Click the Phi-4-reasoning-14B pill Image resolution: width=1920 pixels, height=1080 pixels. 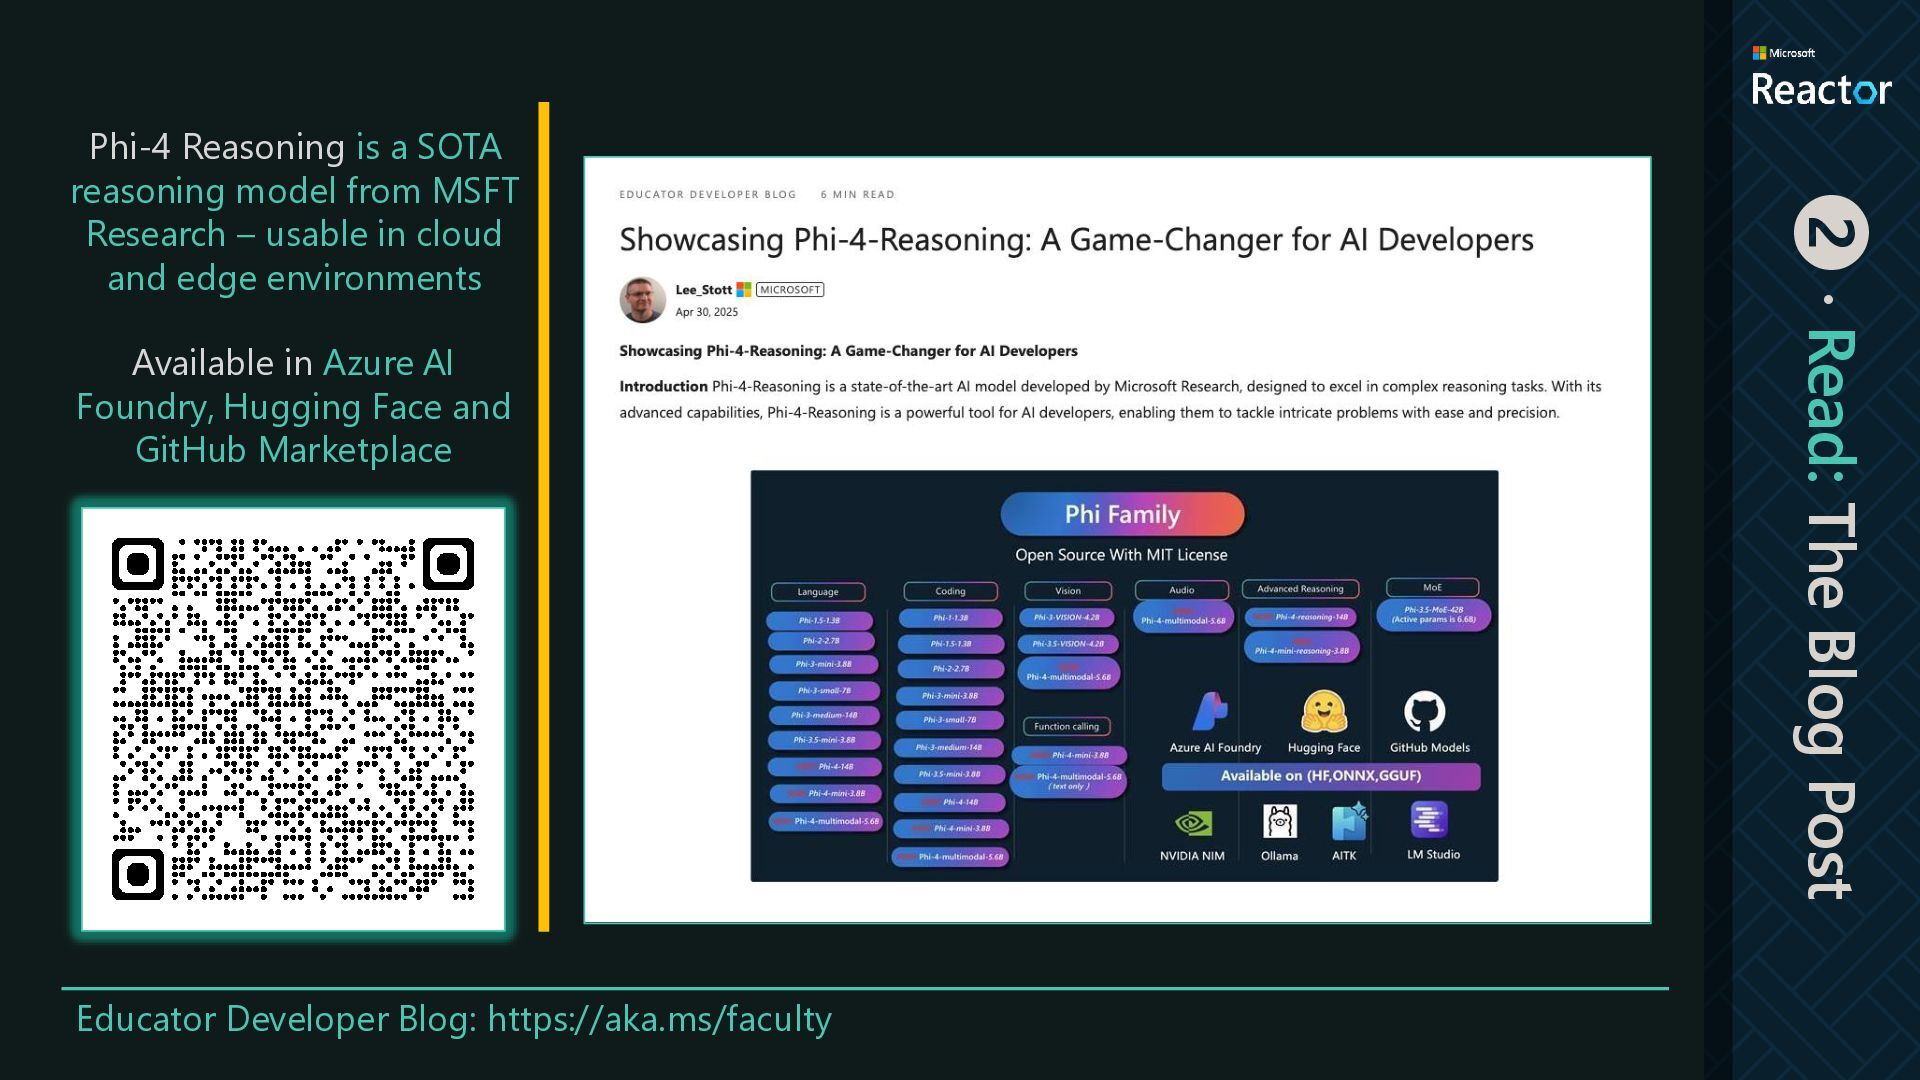1301,617
